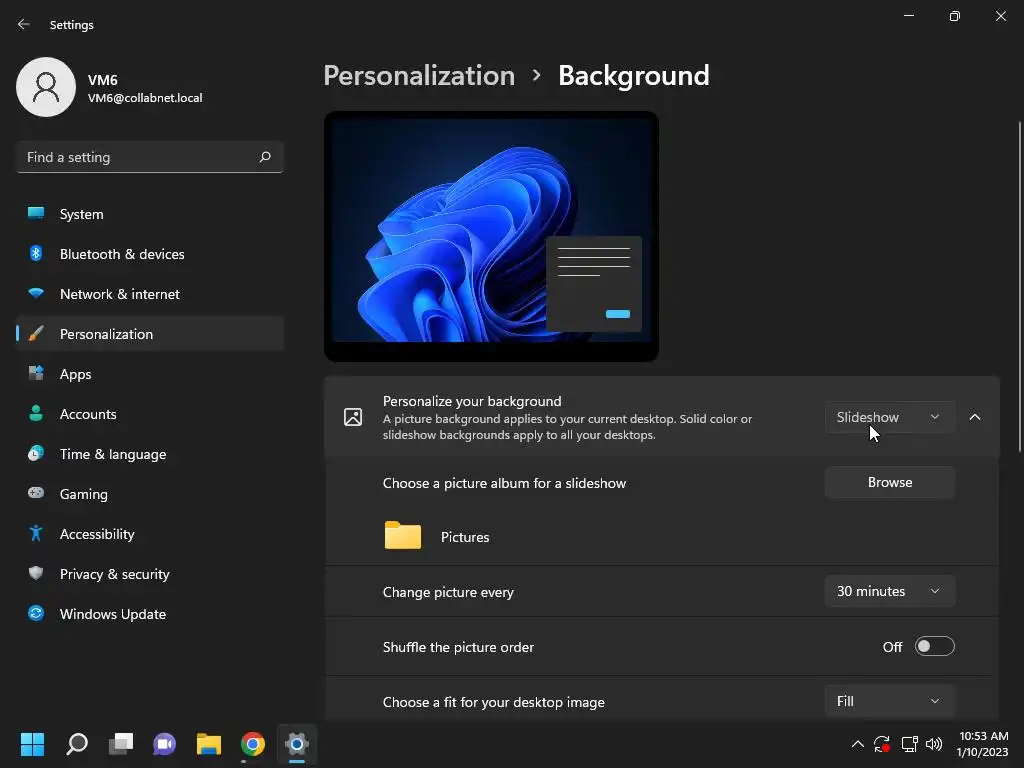Open Google Chrome from the taskbar
The image size is (1024, 768).
tap(253, 744)
